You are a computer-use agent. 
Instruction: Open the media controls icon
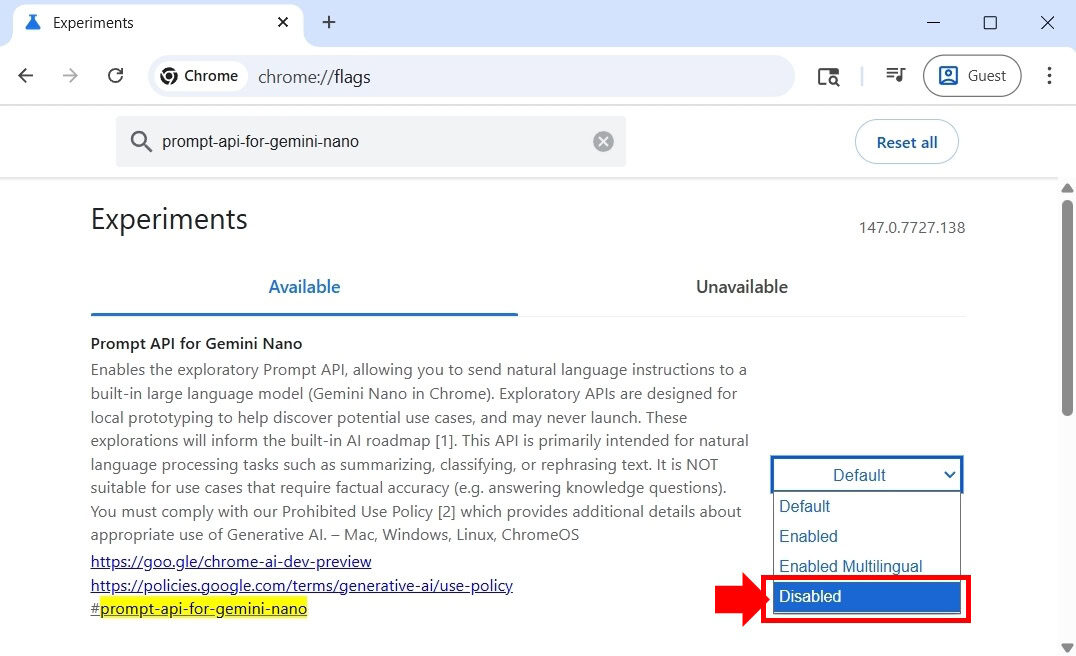point(896,75)
